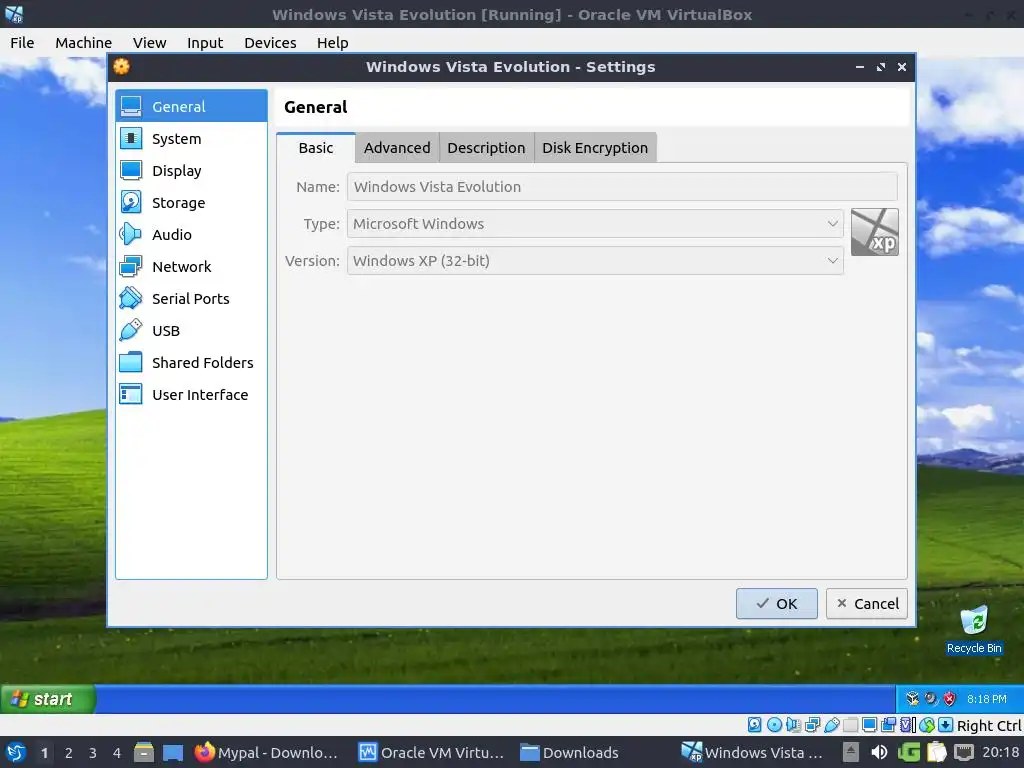Click the display monitor status icon

(x=869, y=725)
